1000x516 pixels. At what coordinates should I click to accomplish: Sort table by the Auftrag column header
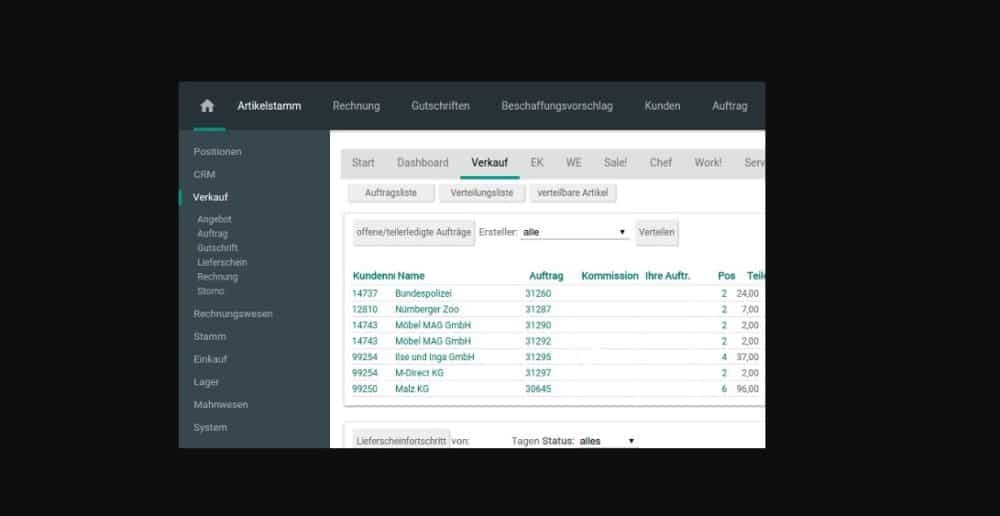coord(546,275)
